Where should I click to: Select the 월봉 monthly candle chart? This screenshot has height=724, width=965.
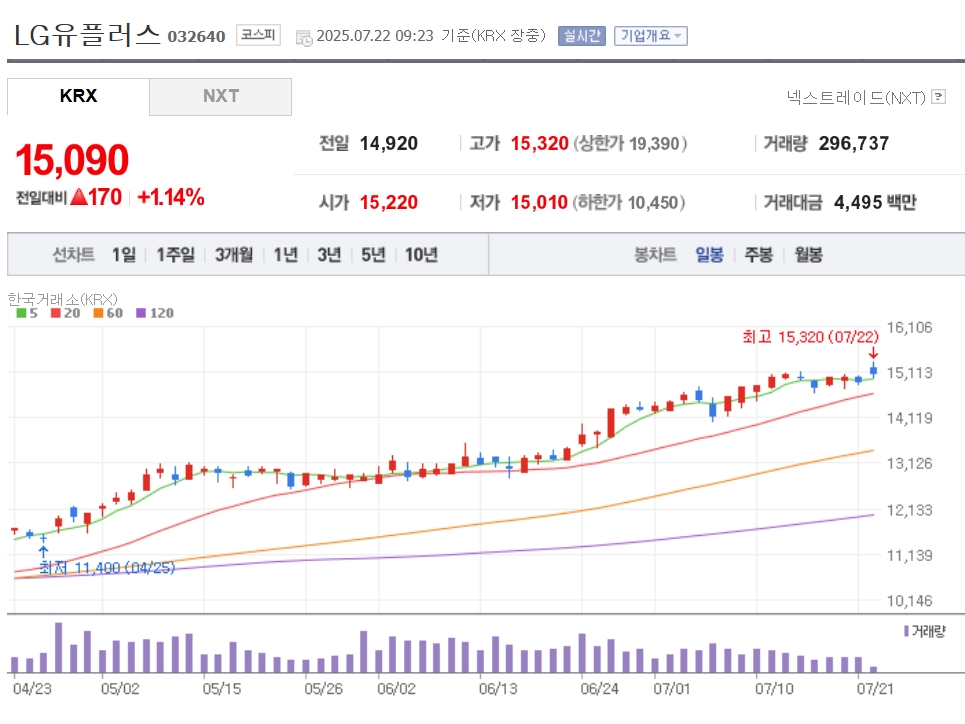click(x=809, y=254)
